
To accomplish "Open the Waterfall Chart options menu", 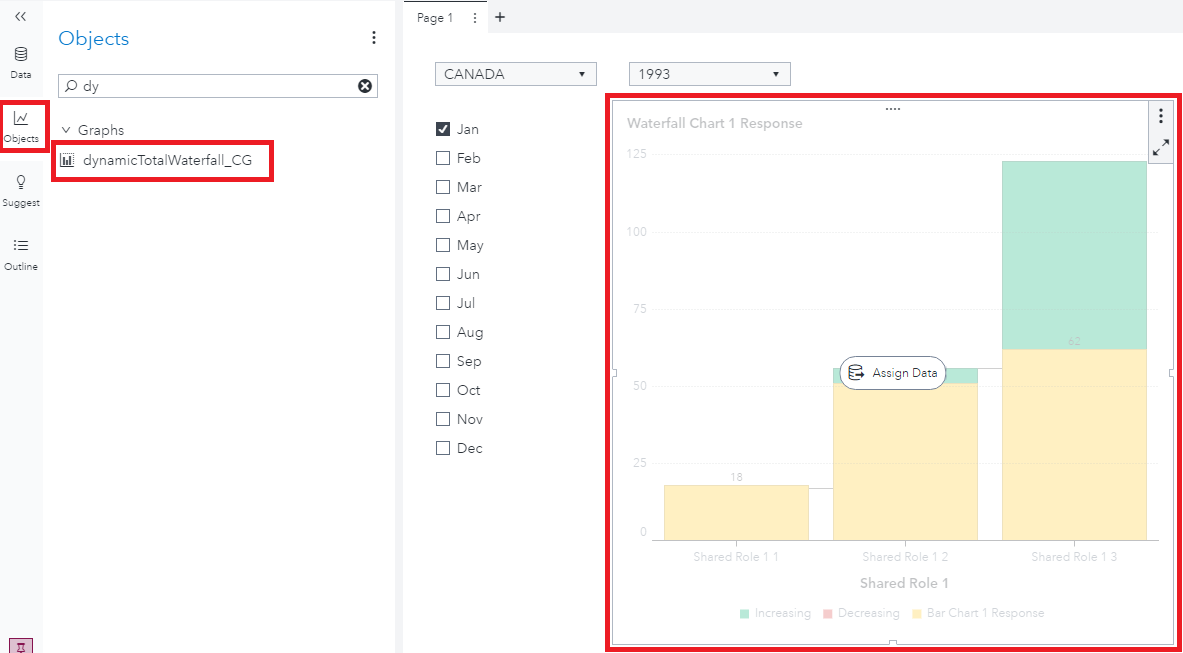I will click(1160, 116).
